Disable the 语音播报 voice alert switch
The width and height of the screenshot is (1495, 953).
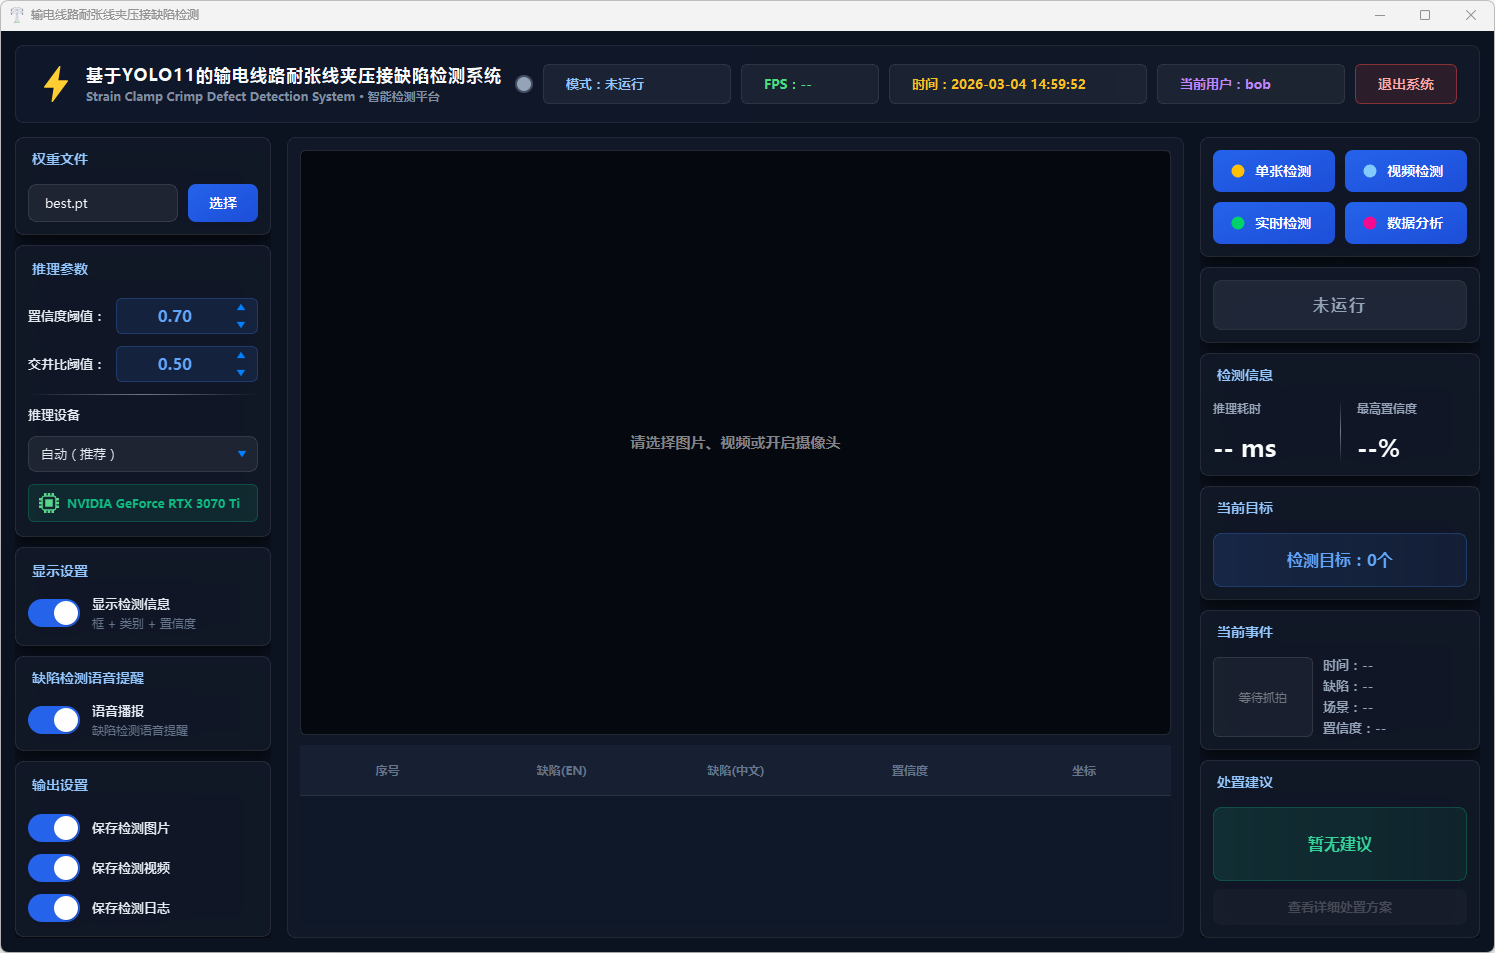point(54,720)
